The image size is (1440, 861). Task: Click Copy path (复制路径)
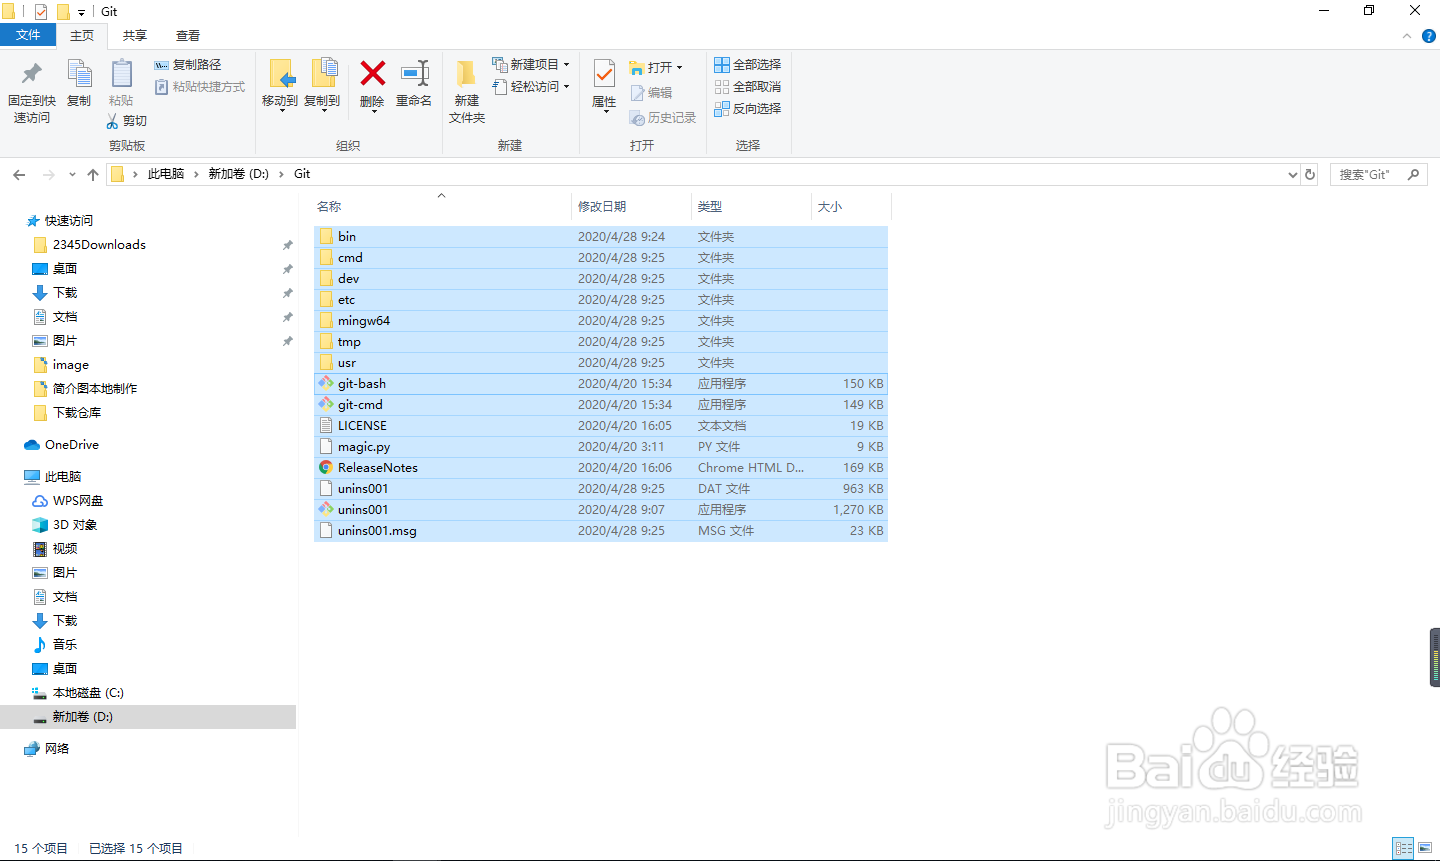[188, 64]
